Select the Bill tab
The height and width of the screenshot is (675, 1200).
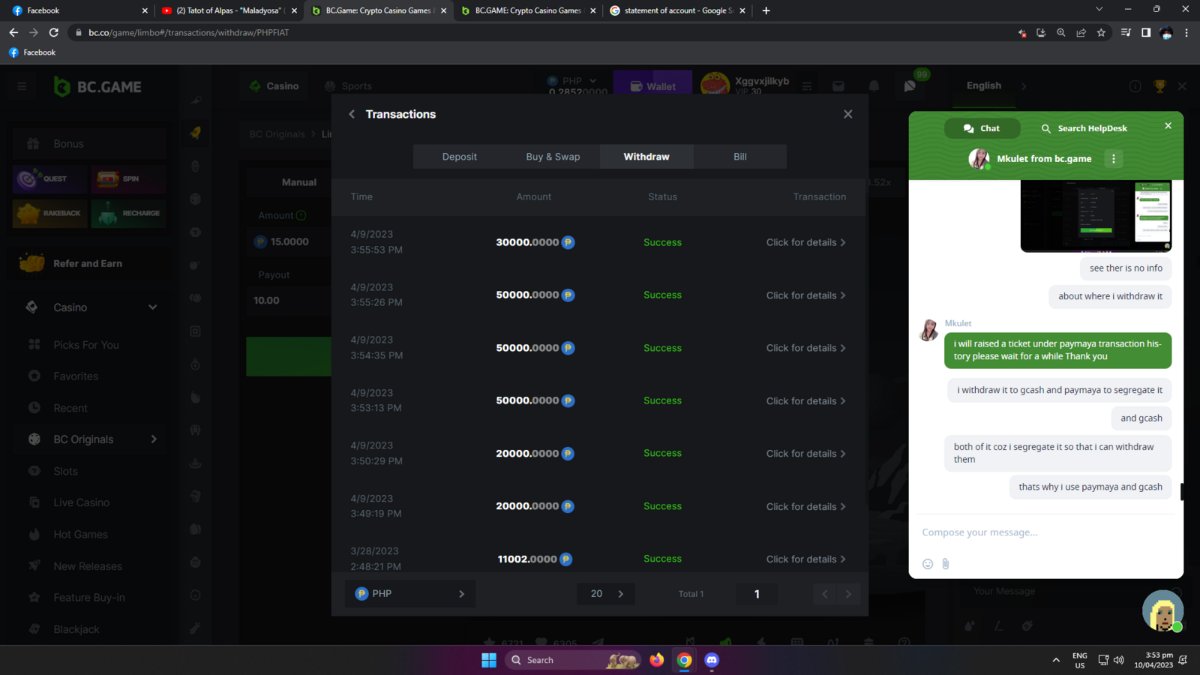[739, 157]
